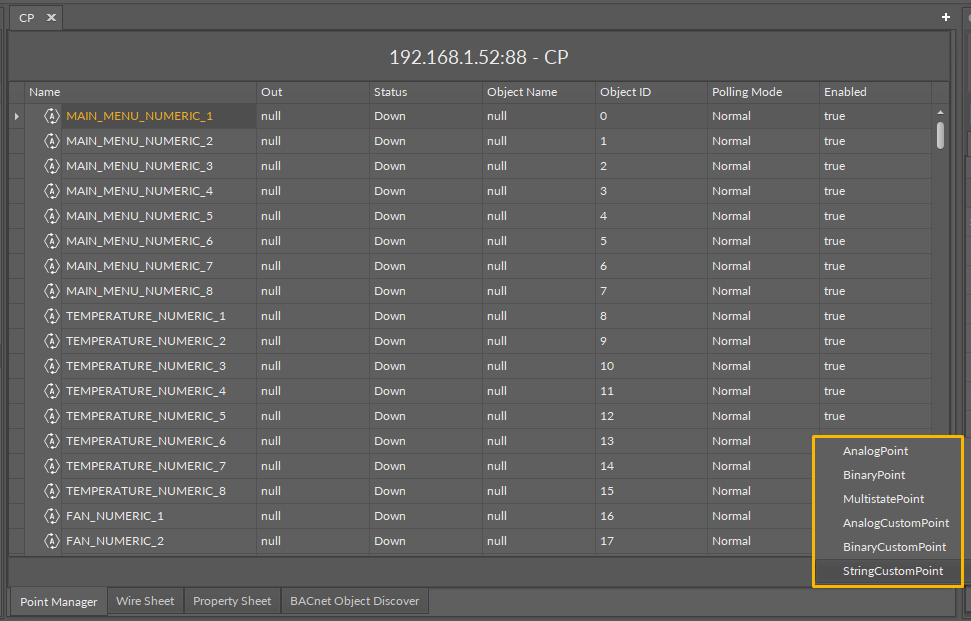Image resolution: width=971 pixels, height=621 pixels.
Task: Click the analog point icon beside MAIN_MENU_NUMERIC_1
Action: coord(52,116)
